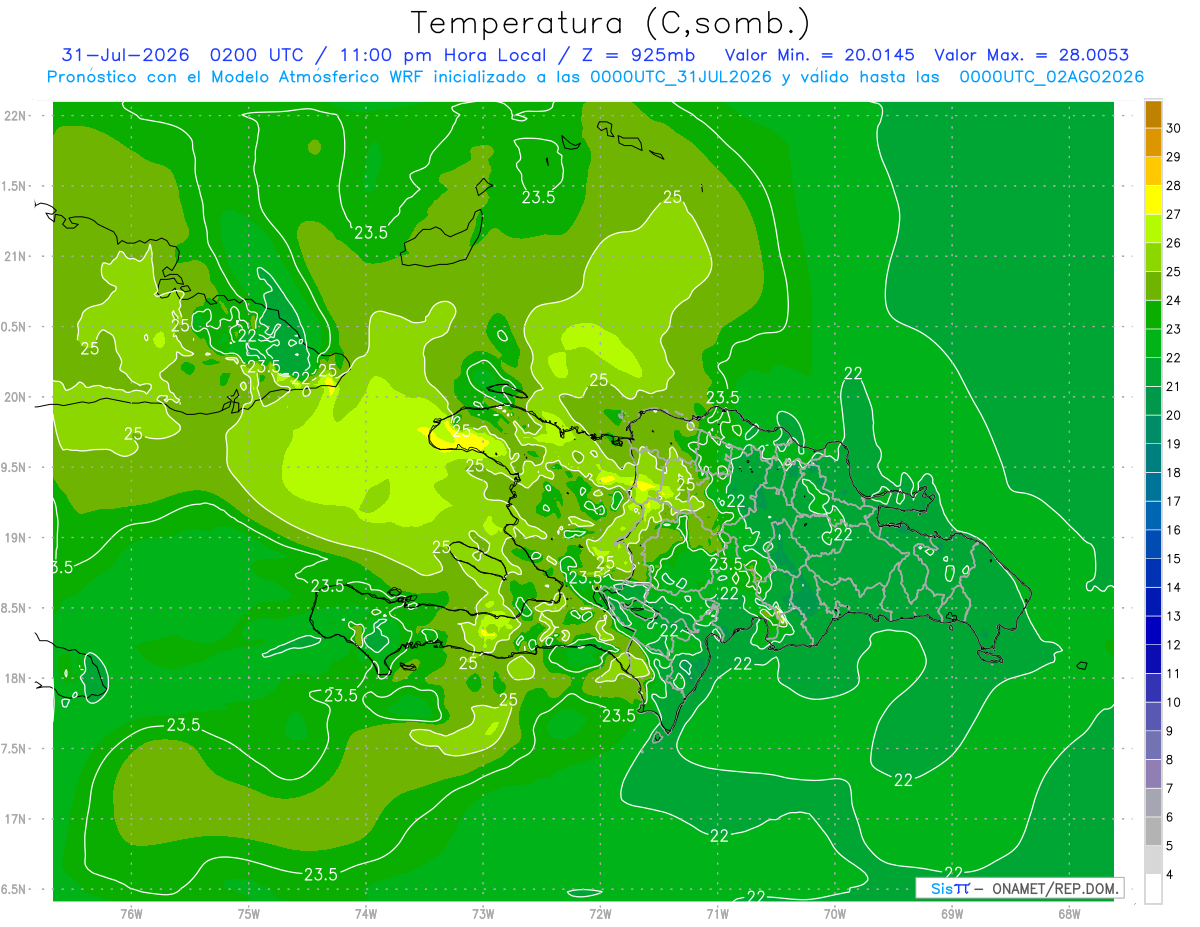Screen dimensions: 1200x927
Task: Click the '72W' longitude axis label
Action: tap(600, 913)
